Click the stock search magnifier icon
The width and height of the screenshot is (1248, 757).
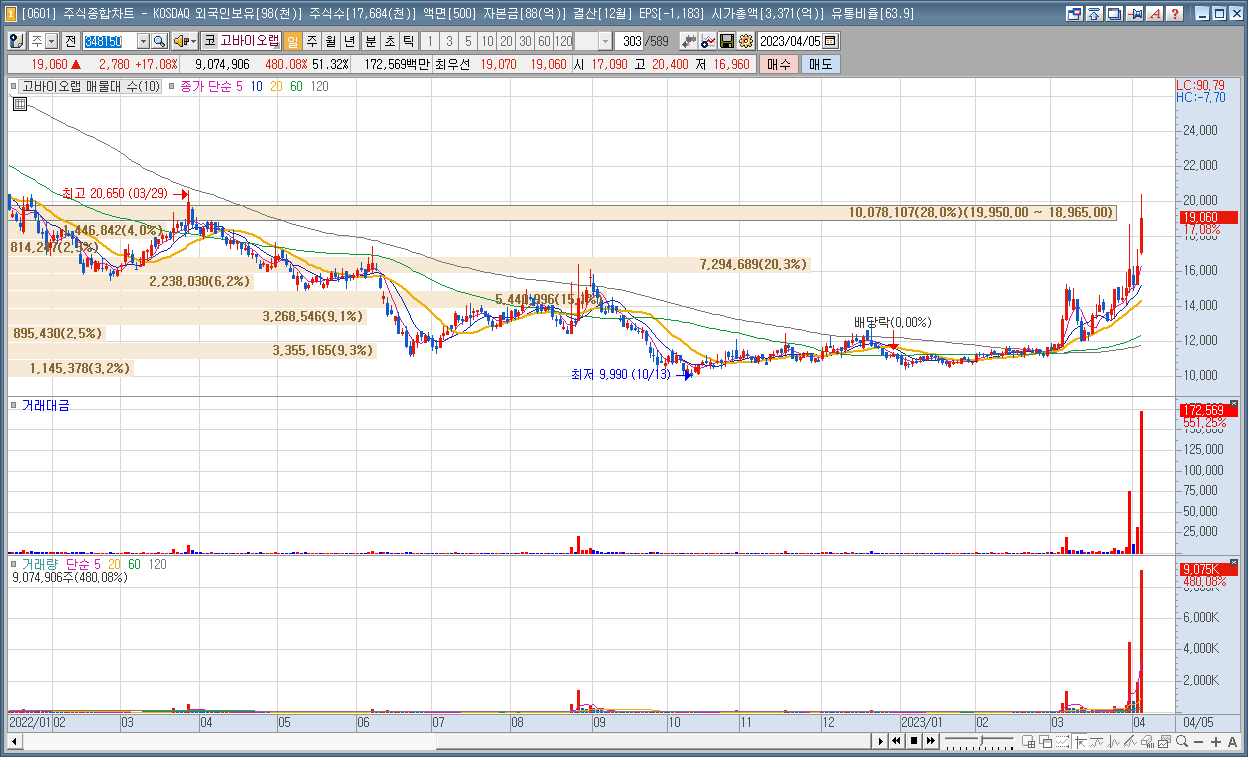[160, 41]
